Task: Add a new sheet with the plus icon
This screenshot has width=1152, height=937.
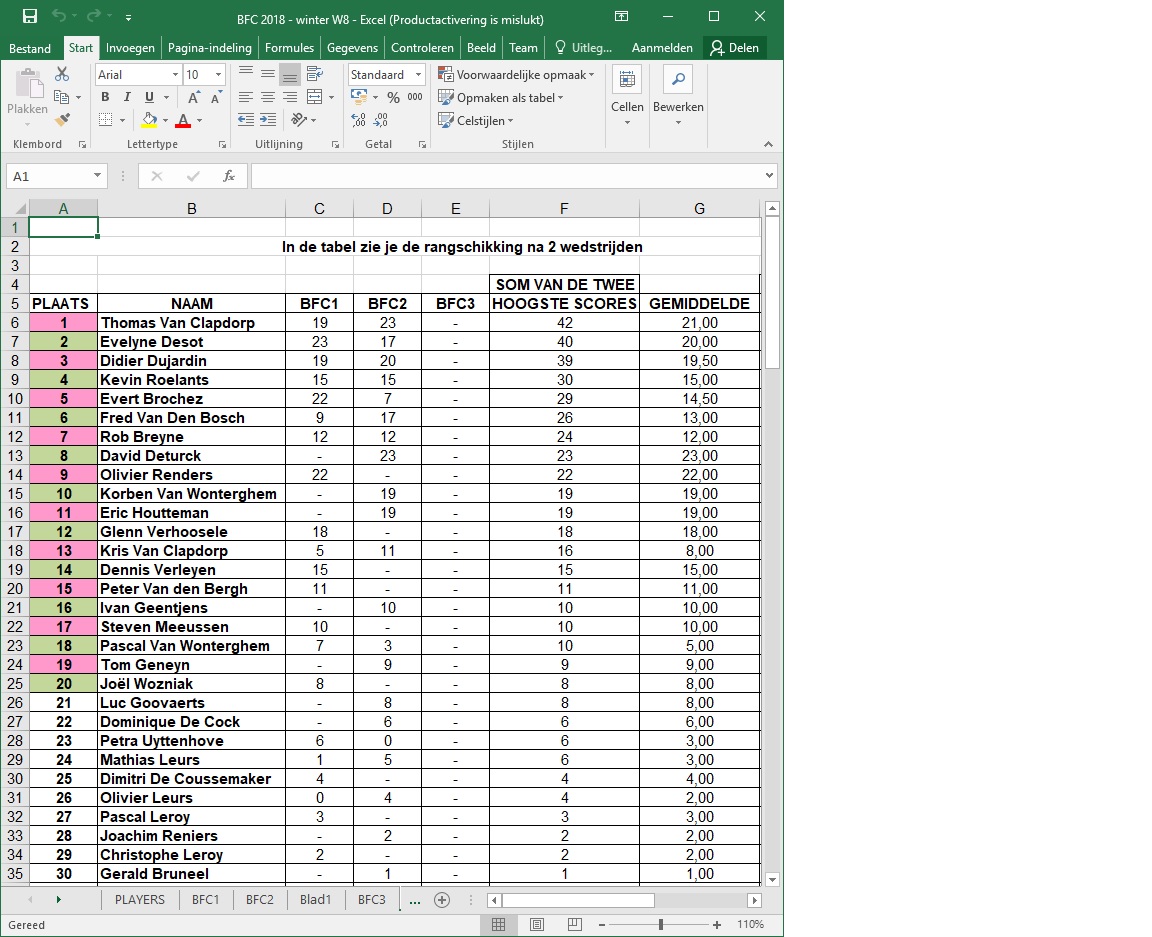Action: tap(442, 900)
